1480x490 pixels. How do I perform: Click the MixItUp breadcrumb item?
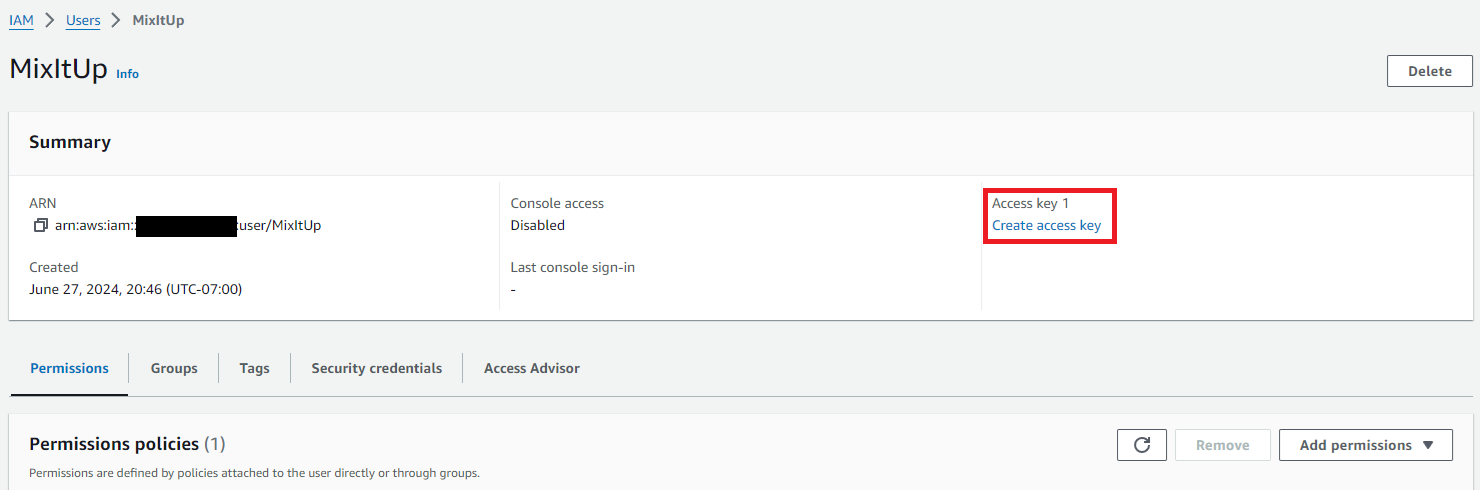(158, 20)
